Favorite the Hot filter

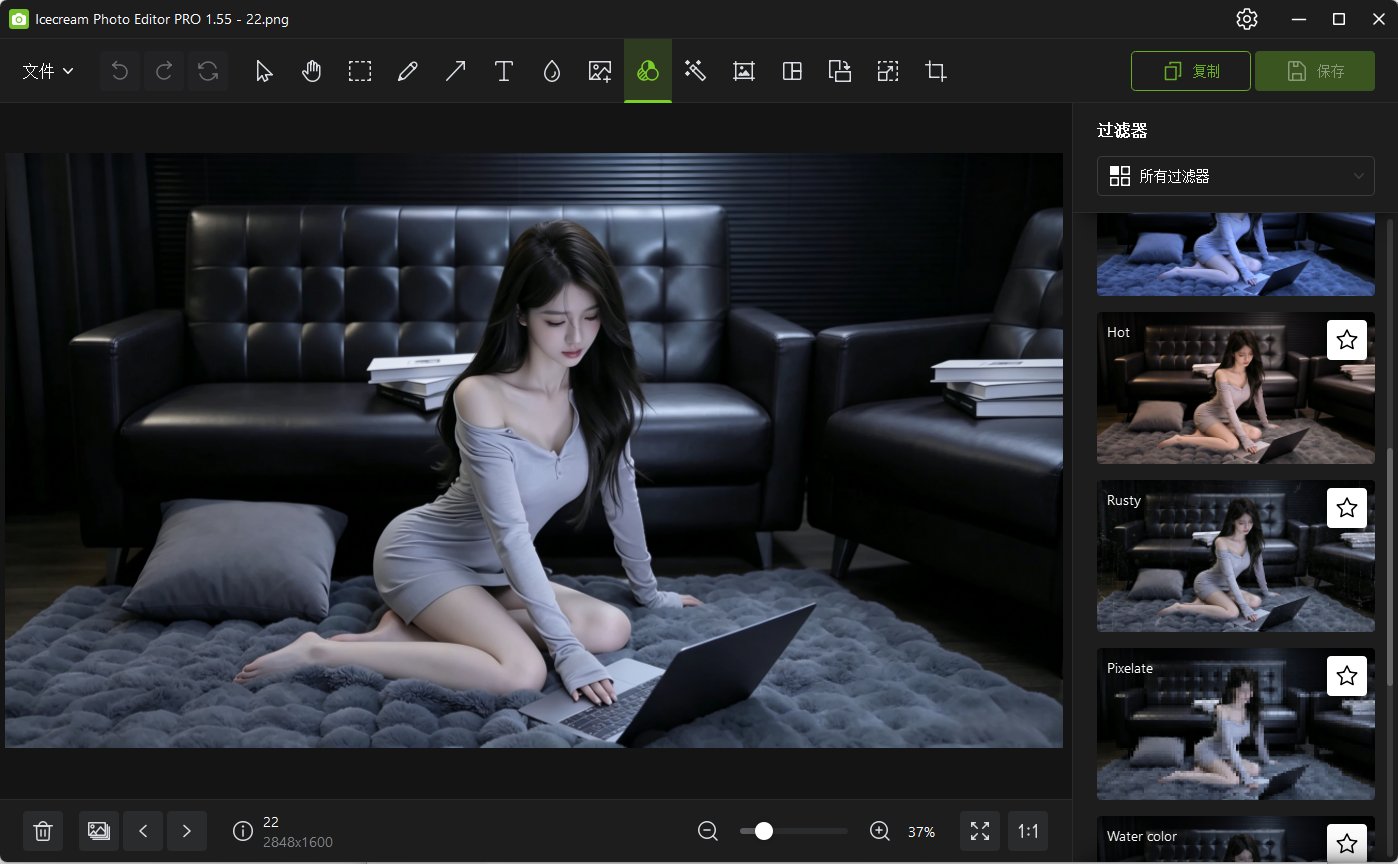click(x=1347, y=340)
